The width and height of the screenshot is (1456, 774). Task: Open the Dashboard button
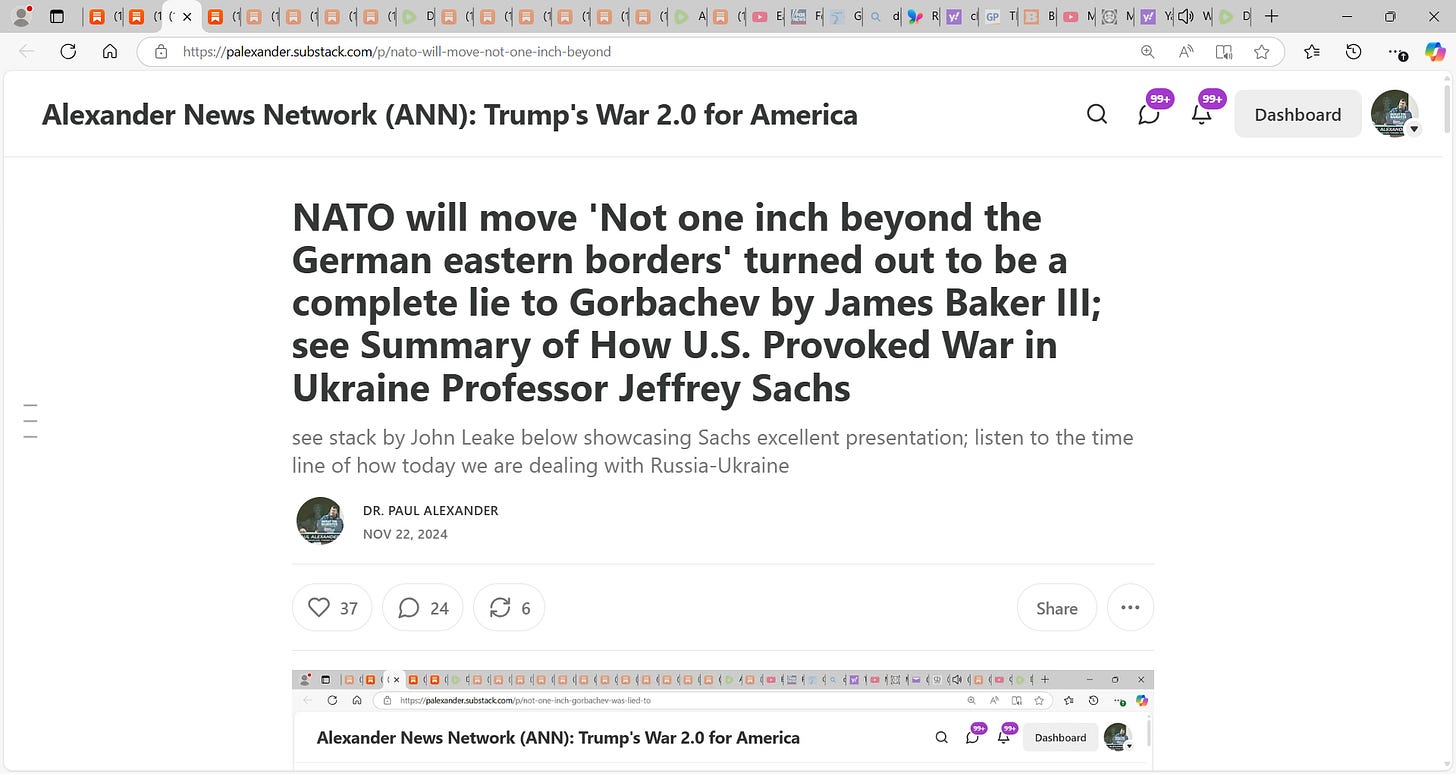pyautogui.click(x=1298, y=114)
